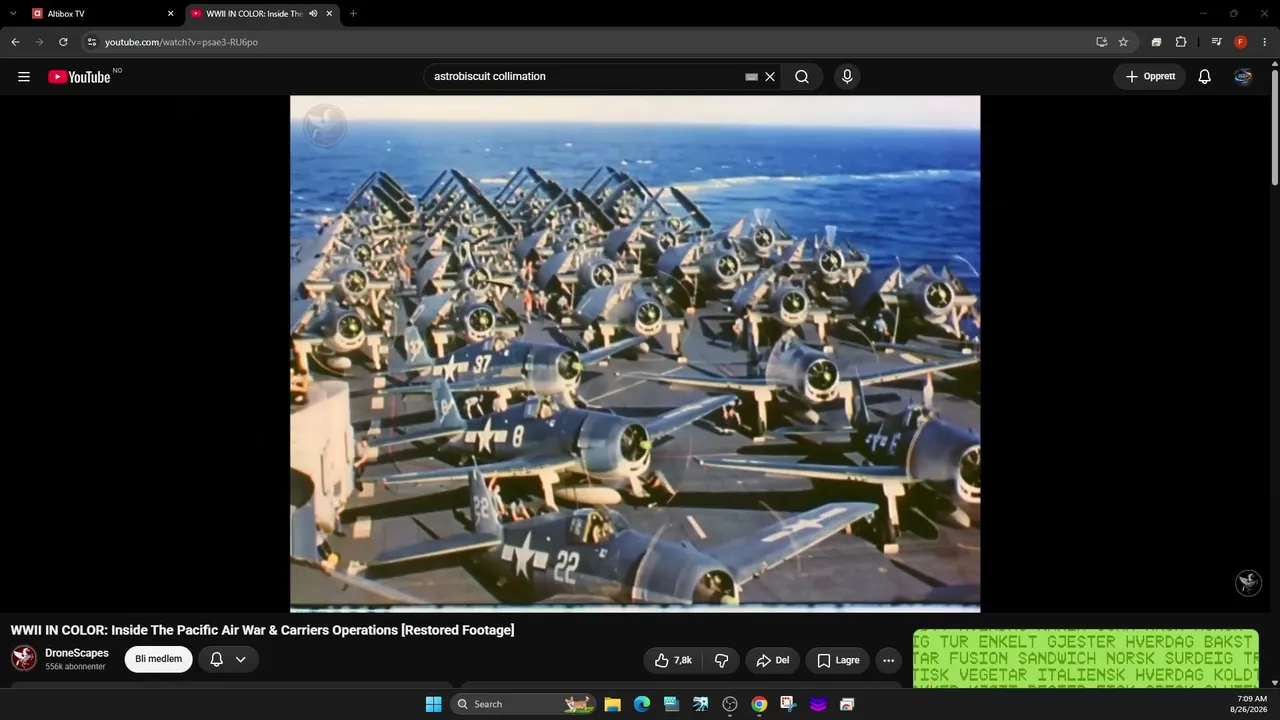Open the Windows Start menu
The height and width of the screenshot is (720, 1280).
(433, 704)
